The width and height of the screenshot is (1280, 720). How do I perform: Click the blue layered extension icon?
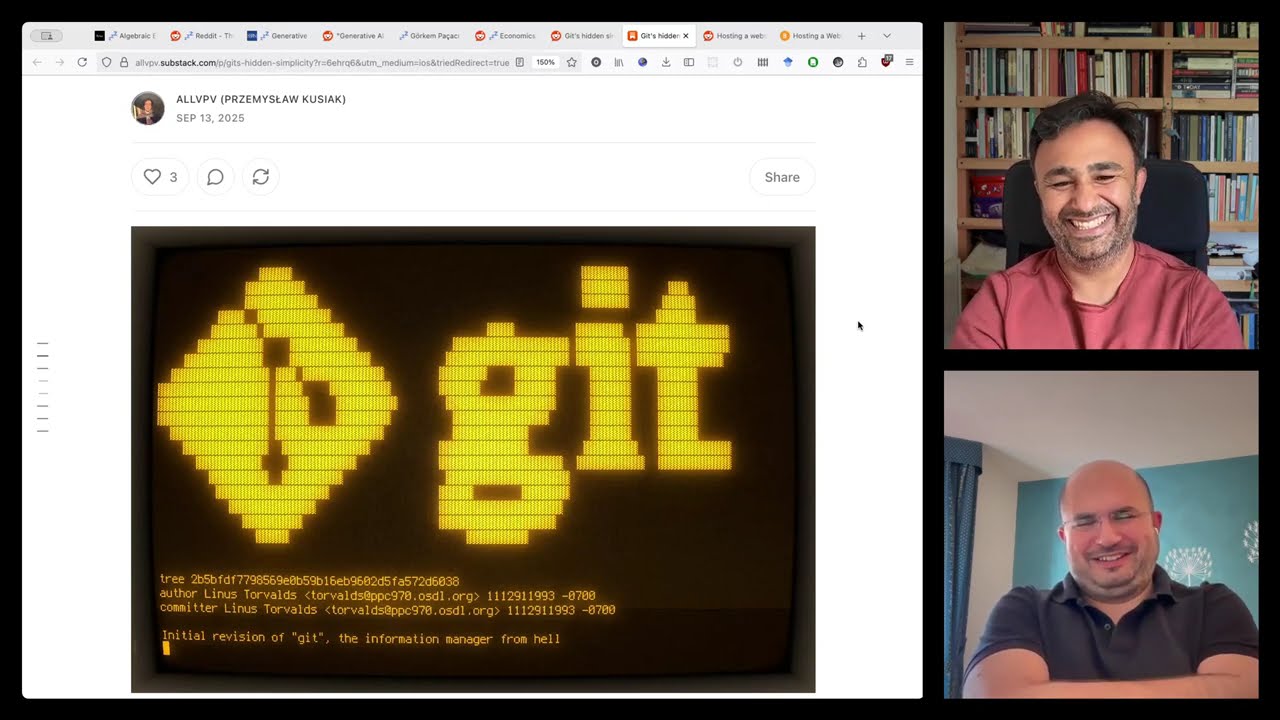tap(788, 62)
